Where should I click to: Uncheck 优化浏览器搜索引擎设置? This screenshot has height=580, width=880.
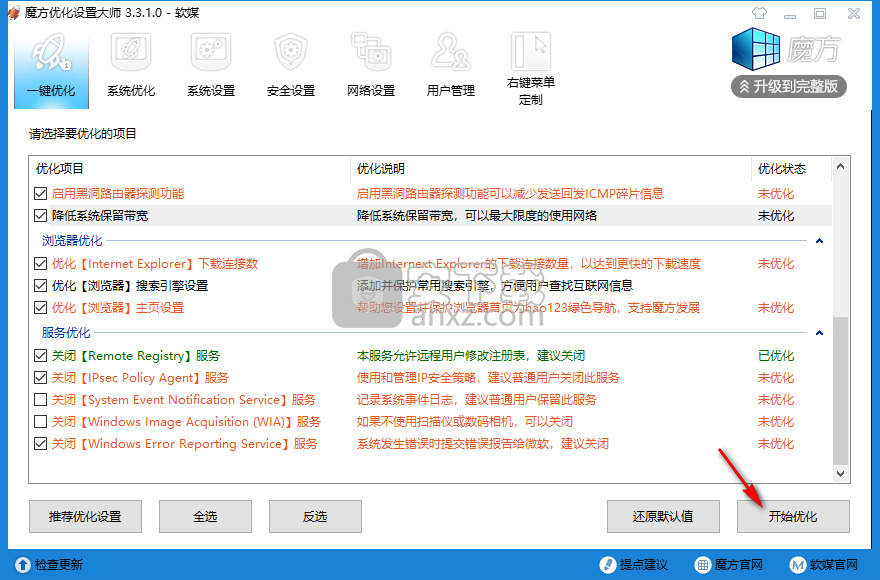point(40,286)
